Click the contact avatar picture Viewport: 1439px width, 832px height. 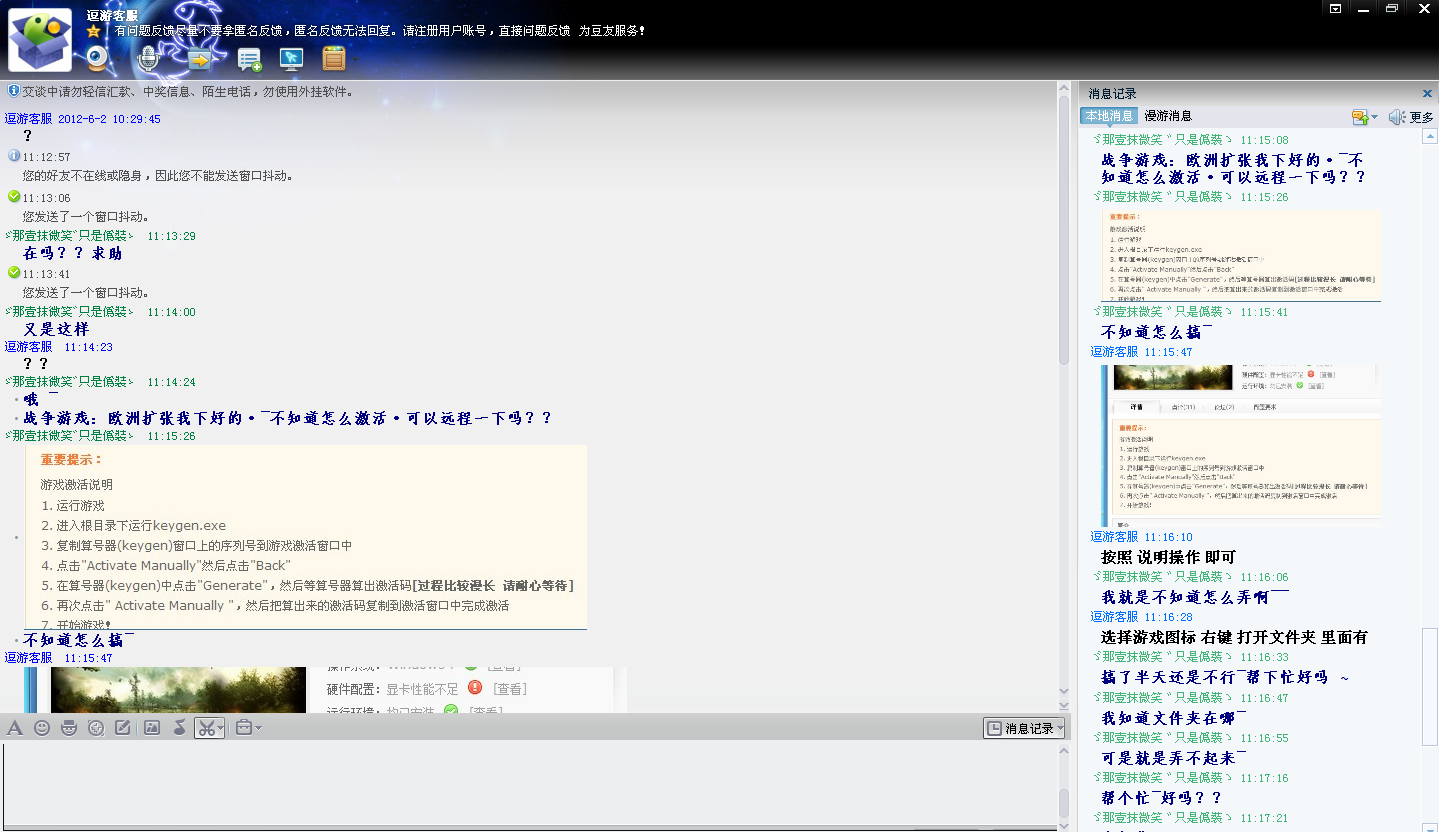tap(40, 40)
